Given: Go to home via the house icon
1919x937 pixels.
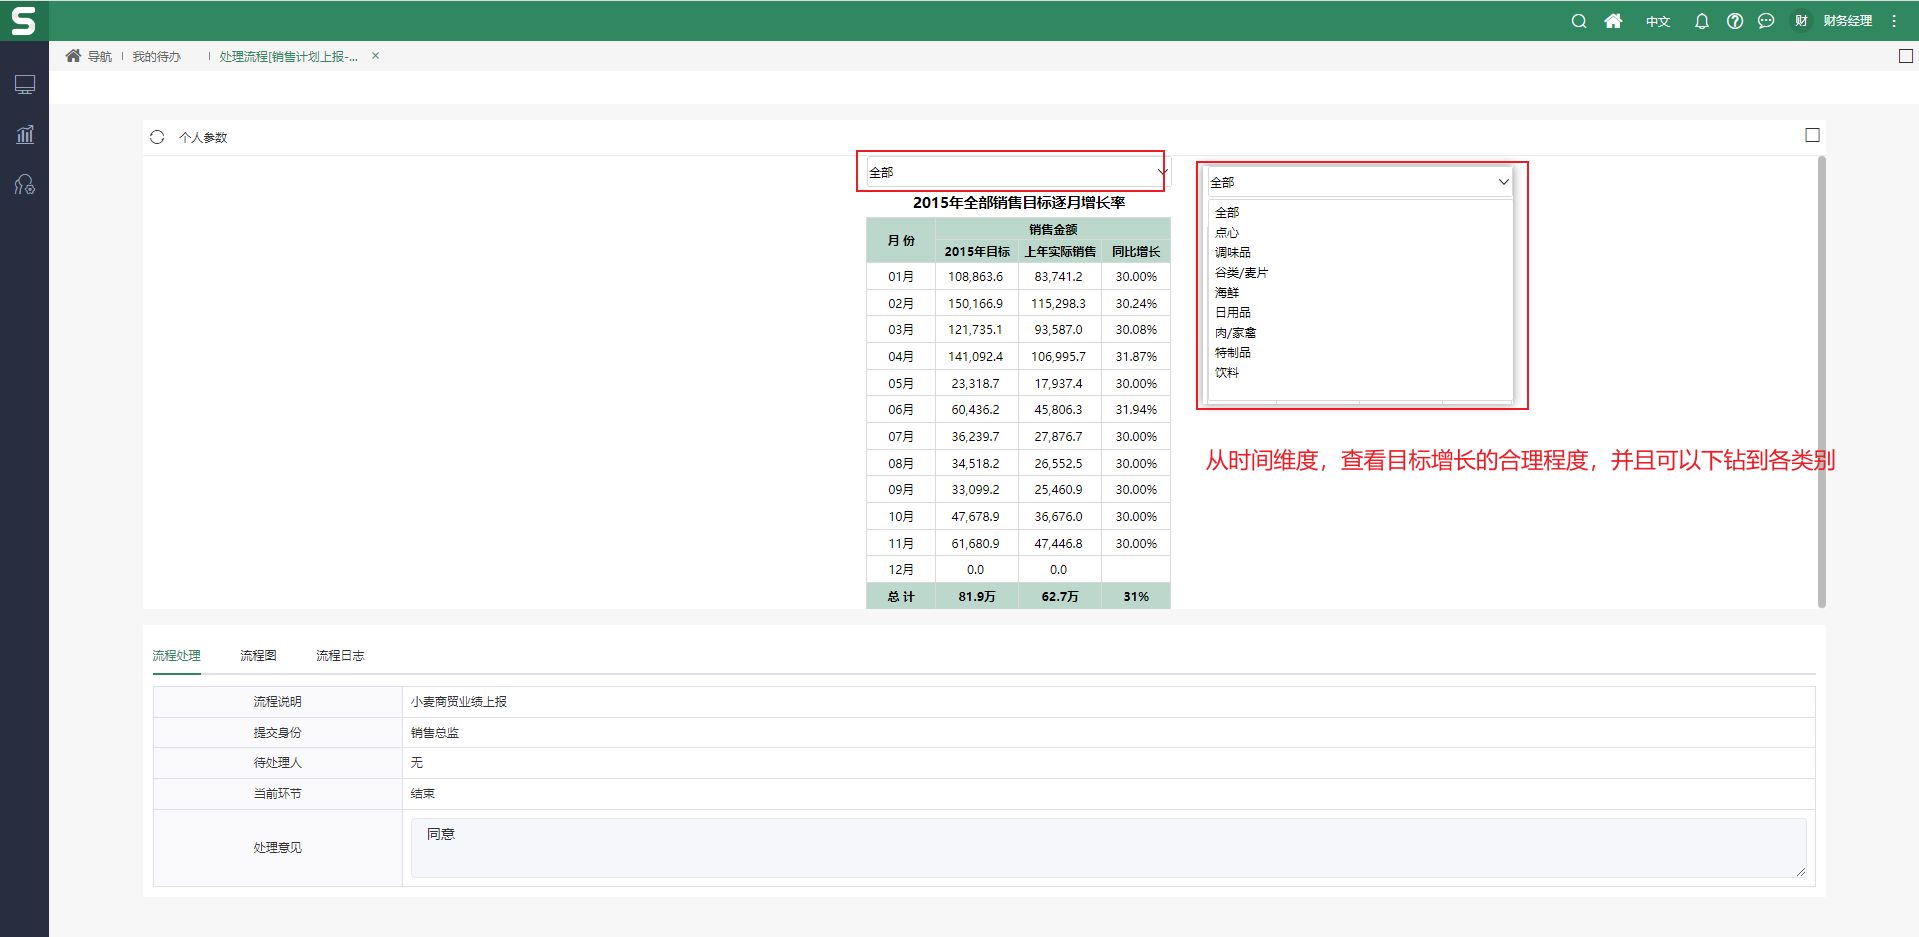Looking at the screenshot, I should point(1613,21).
